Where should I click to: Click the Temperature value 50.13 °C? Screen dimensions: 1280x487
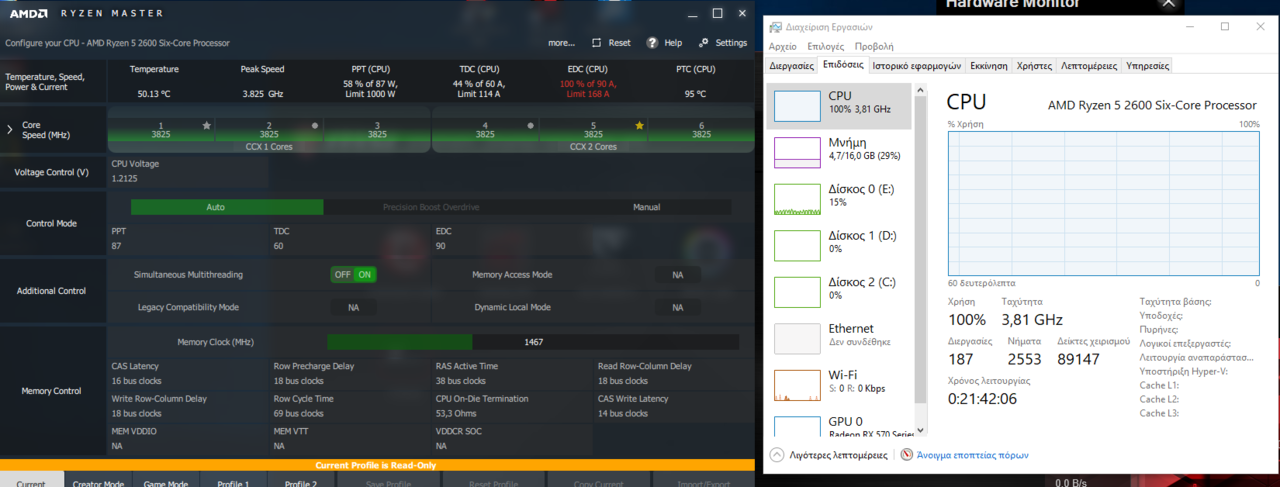click(154, 93)
